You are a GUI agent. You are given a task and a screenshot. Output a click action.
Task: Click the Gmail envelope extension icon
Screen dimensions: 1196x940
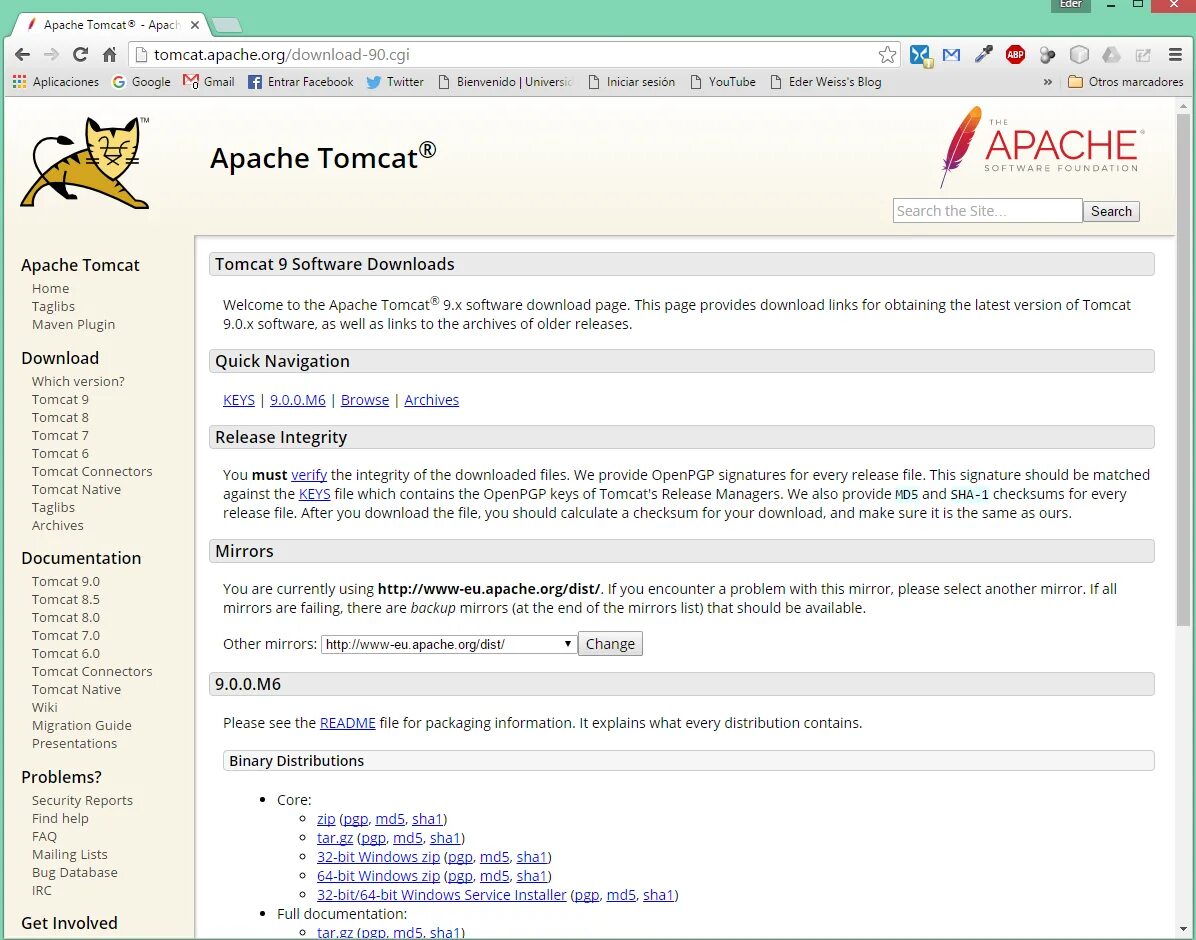tap(951, 55)
